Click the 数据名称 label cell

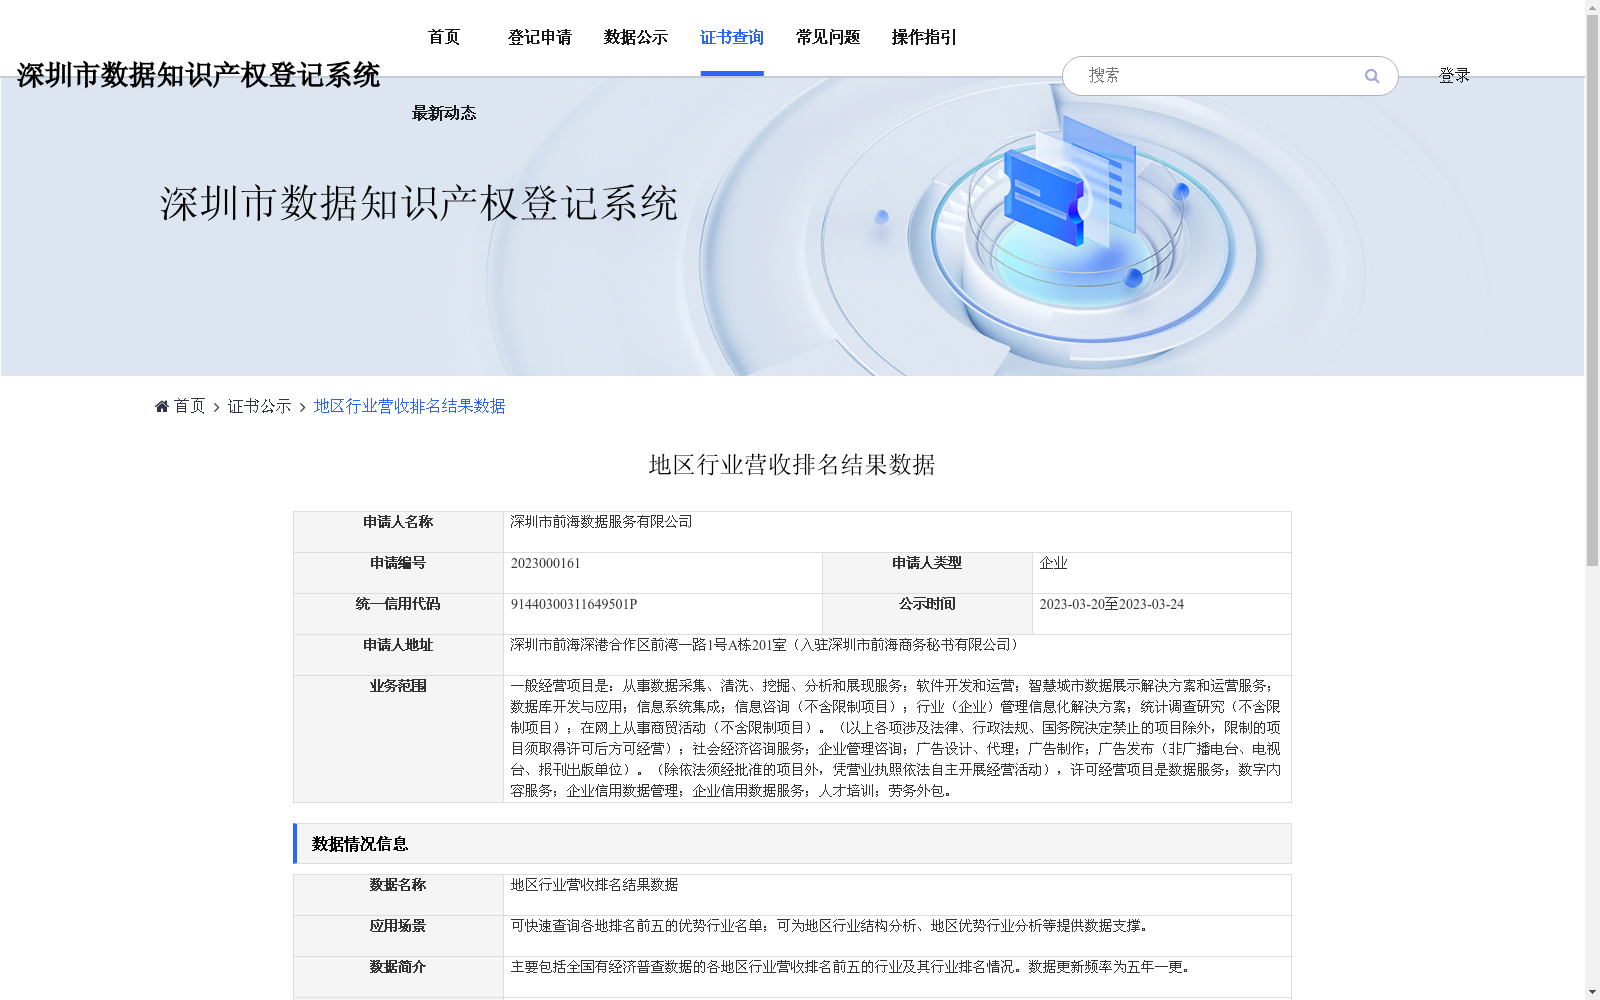click(x=398, y=895)
